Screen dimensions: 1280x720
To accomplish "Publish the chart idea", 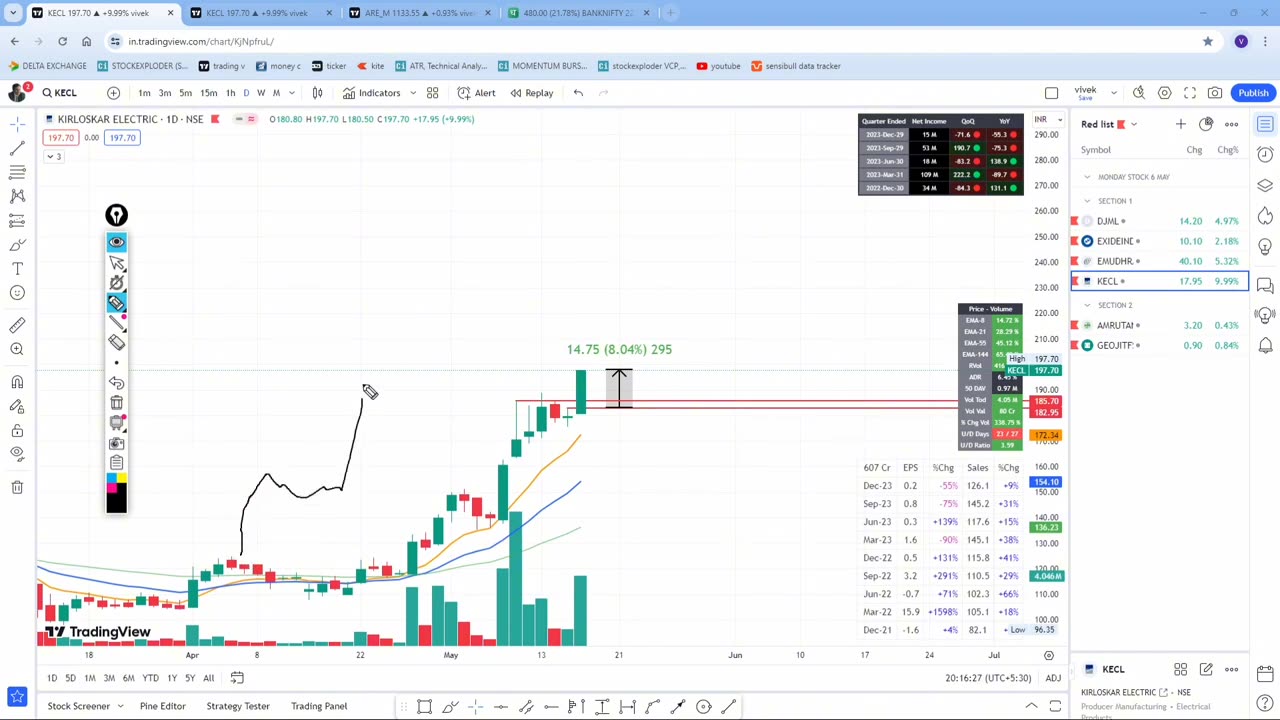I will click(1253, 93).
